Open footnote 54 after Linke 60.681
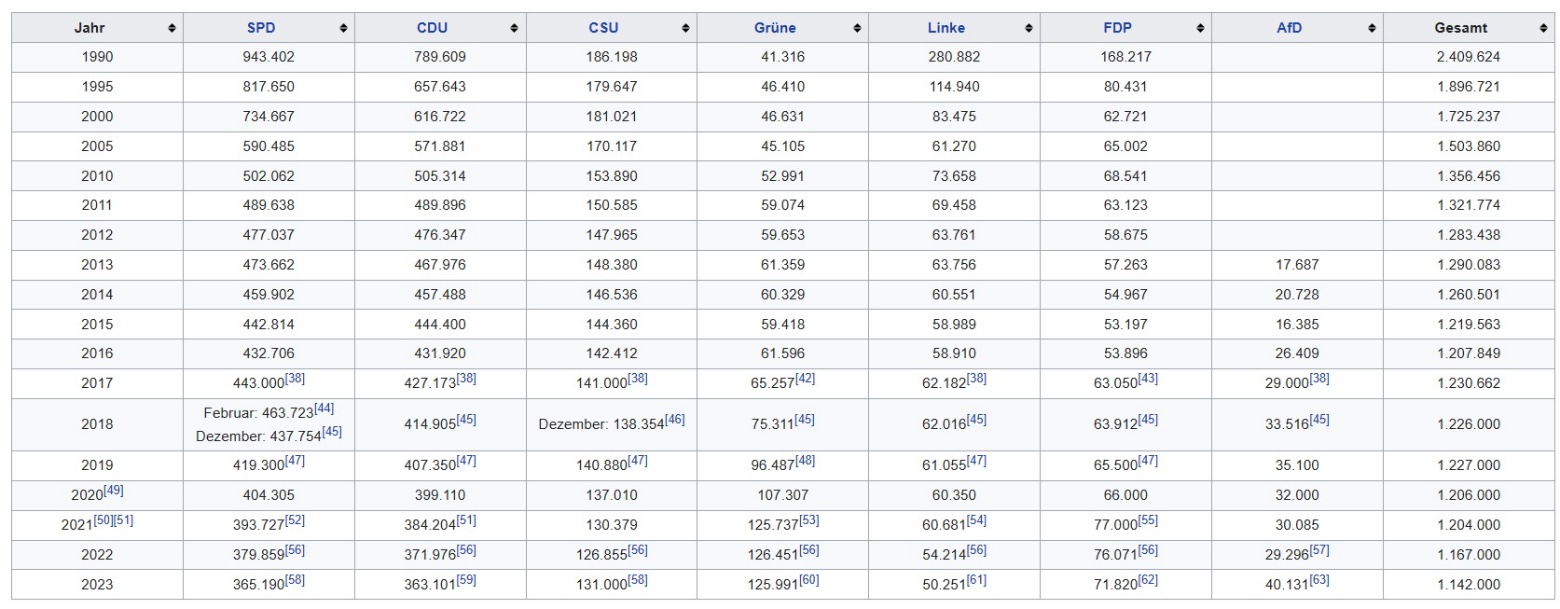 [975, 521]
